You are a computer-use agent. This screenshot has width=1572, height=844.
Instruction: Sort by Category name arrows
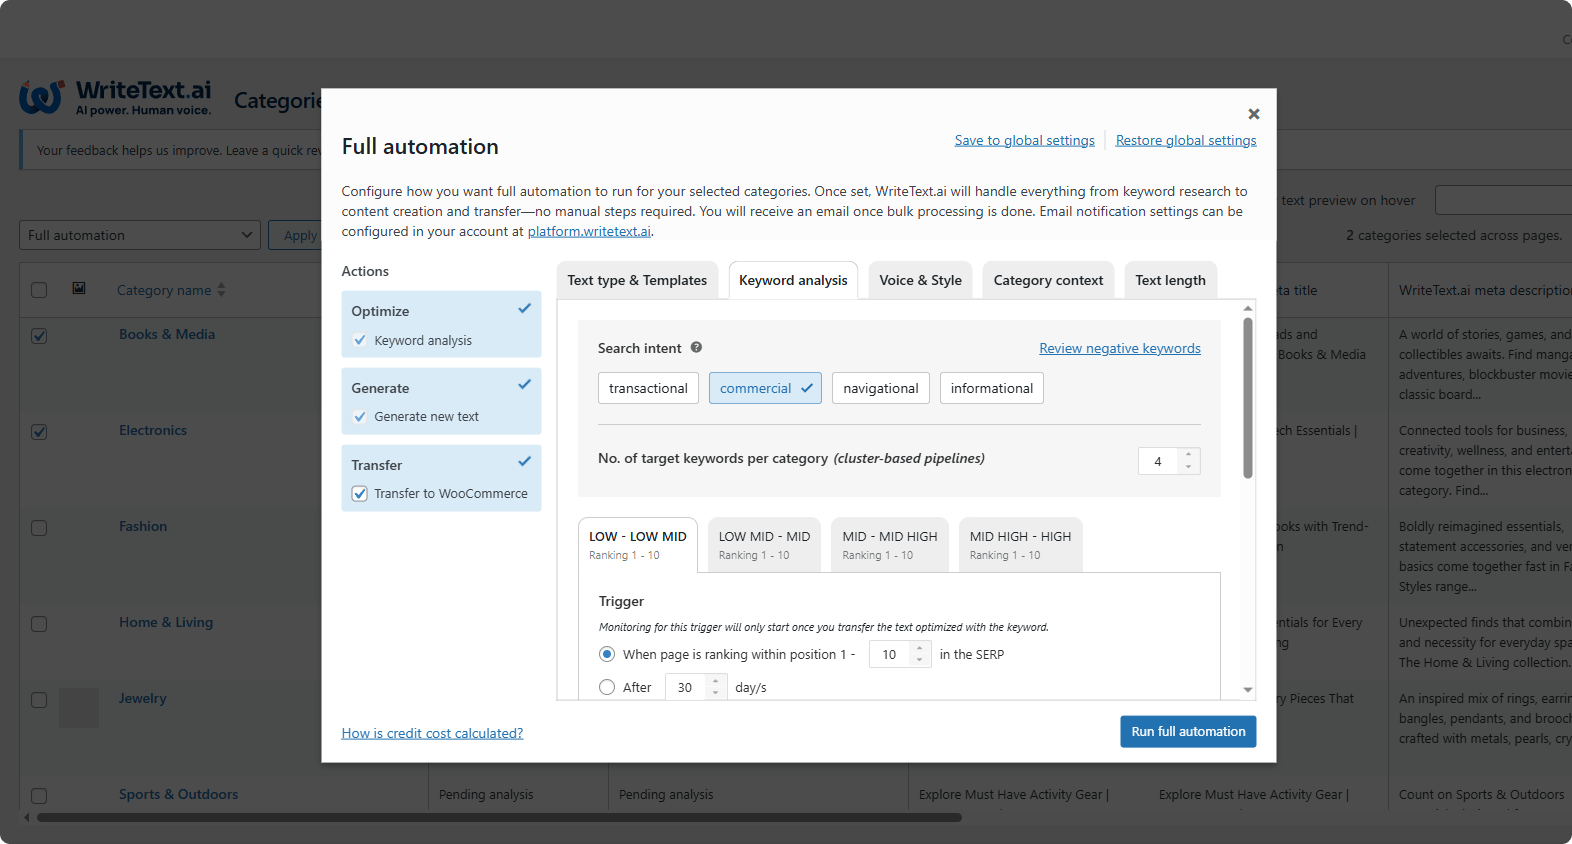[x=221, y=290]
